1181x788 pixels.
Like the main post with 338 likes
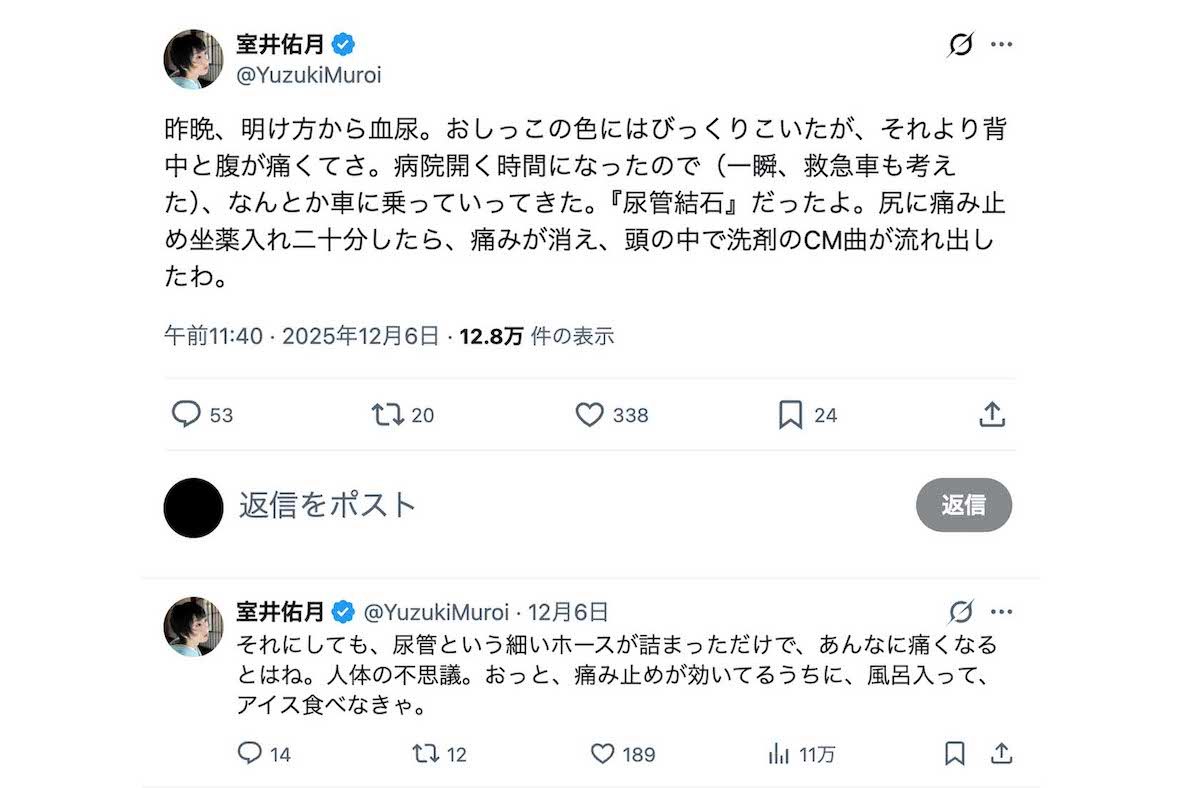click(x=590, y=414)
